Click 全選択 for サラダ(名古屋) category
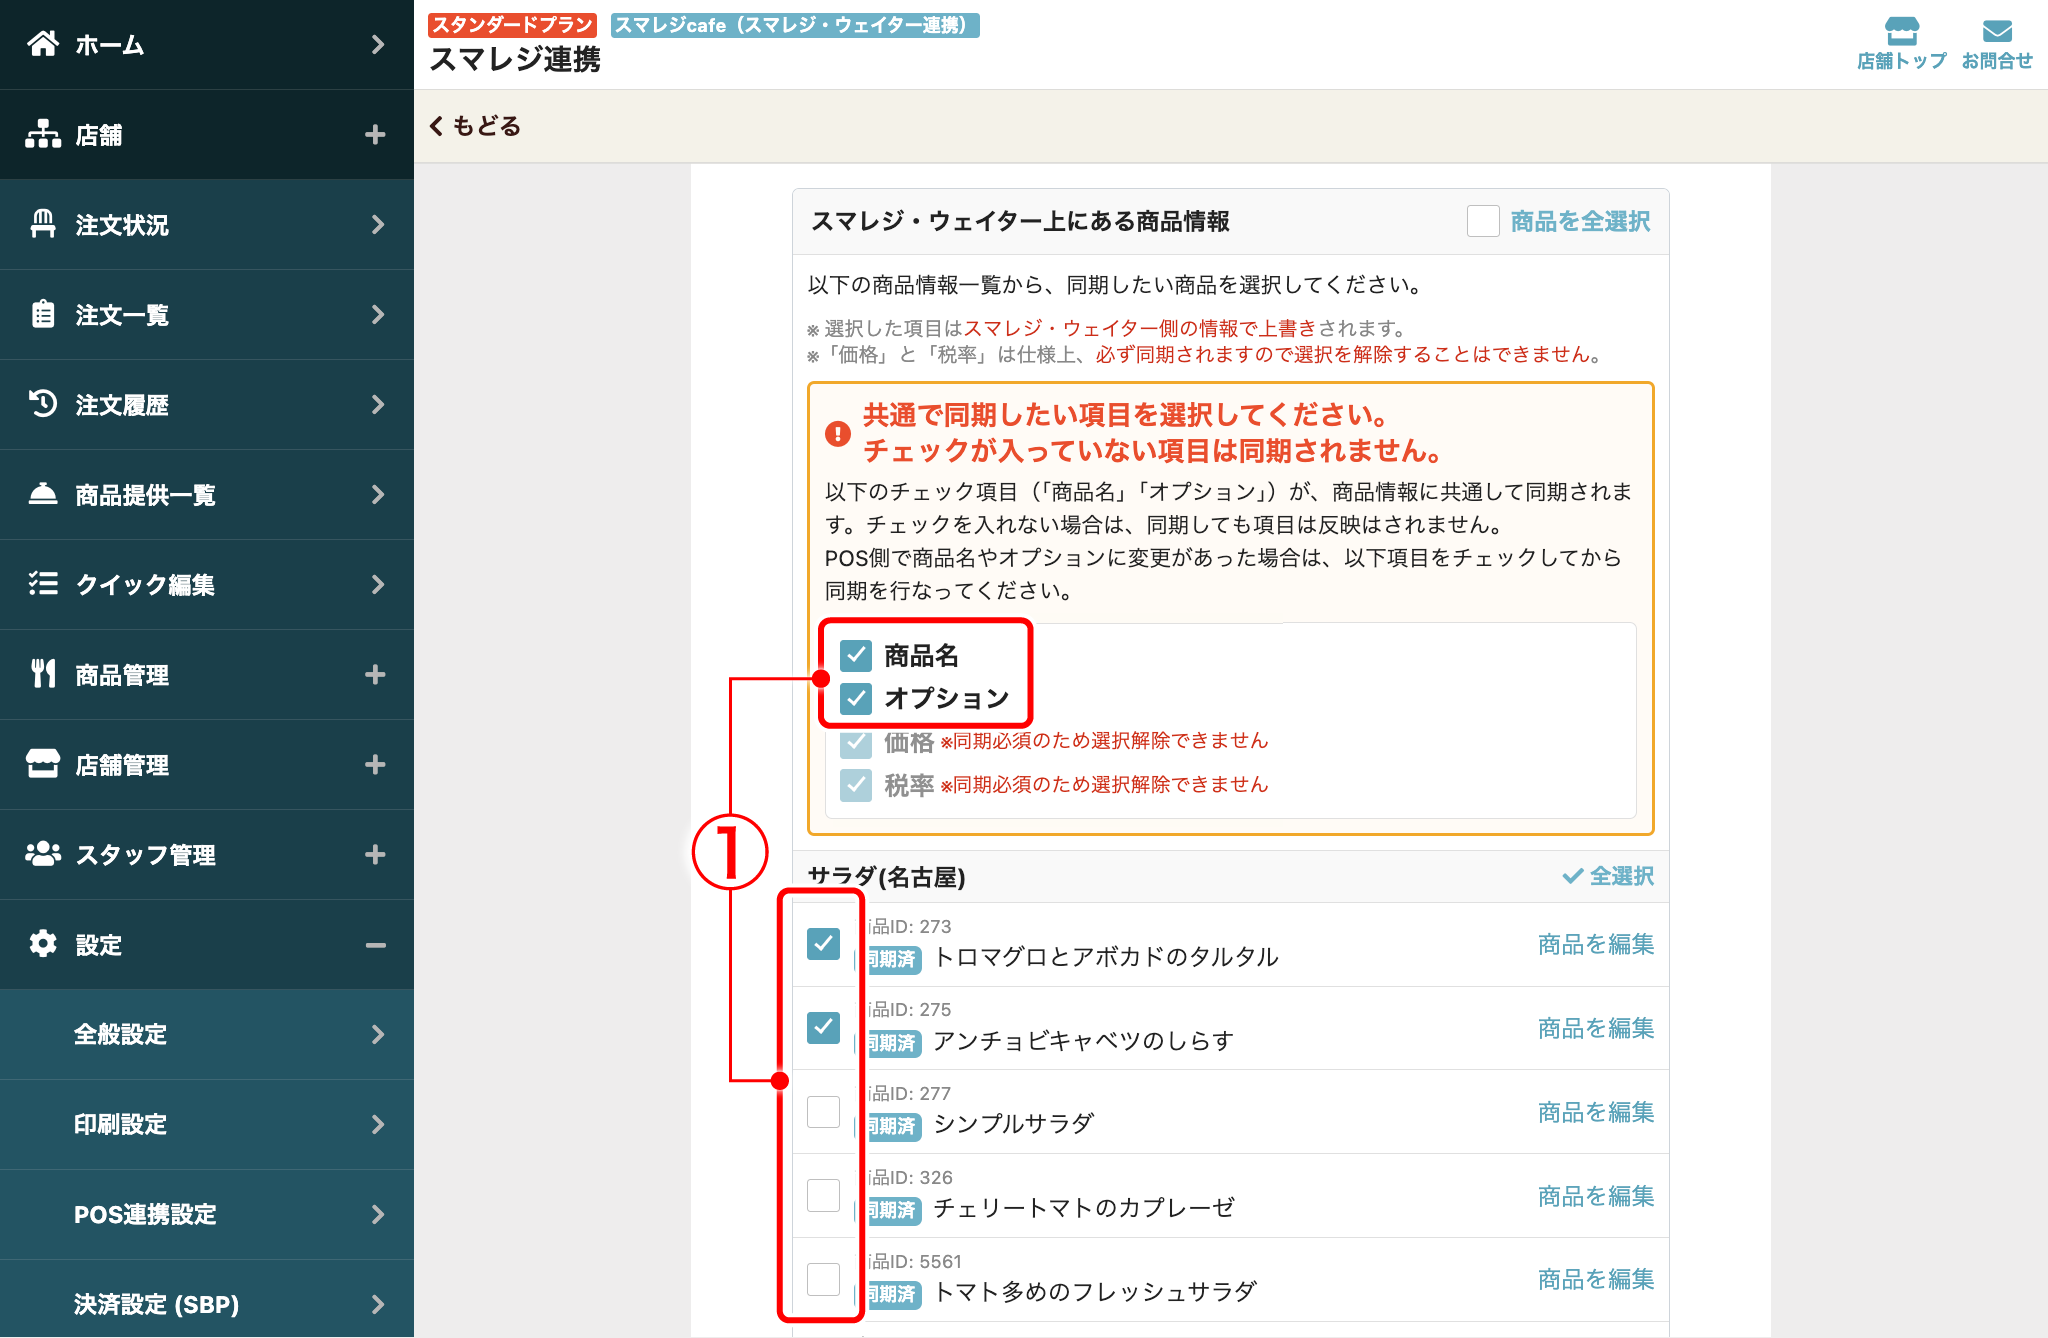The width and height of the screenshot is (2048, 1338). (1609, 876)
